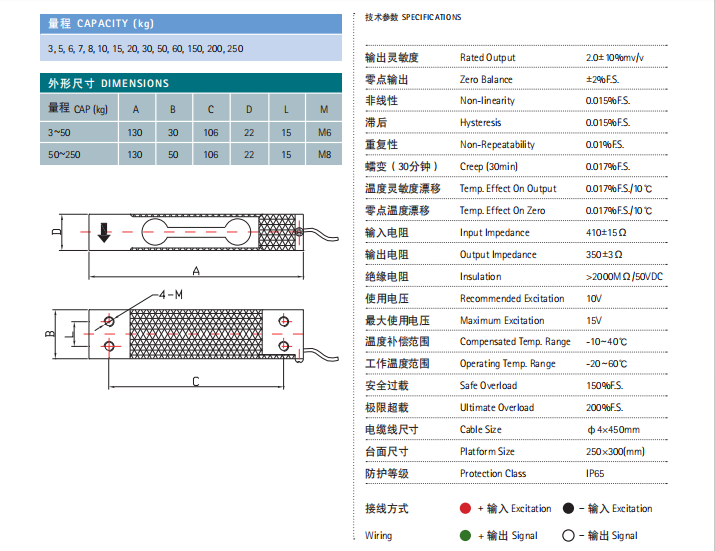Click the value '>2000MΩ/50VDC'
This screenshot has width=715, height=551.
pyautogui.click(x=624, y=276)
